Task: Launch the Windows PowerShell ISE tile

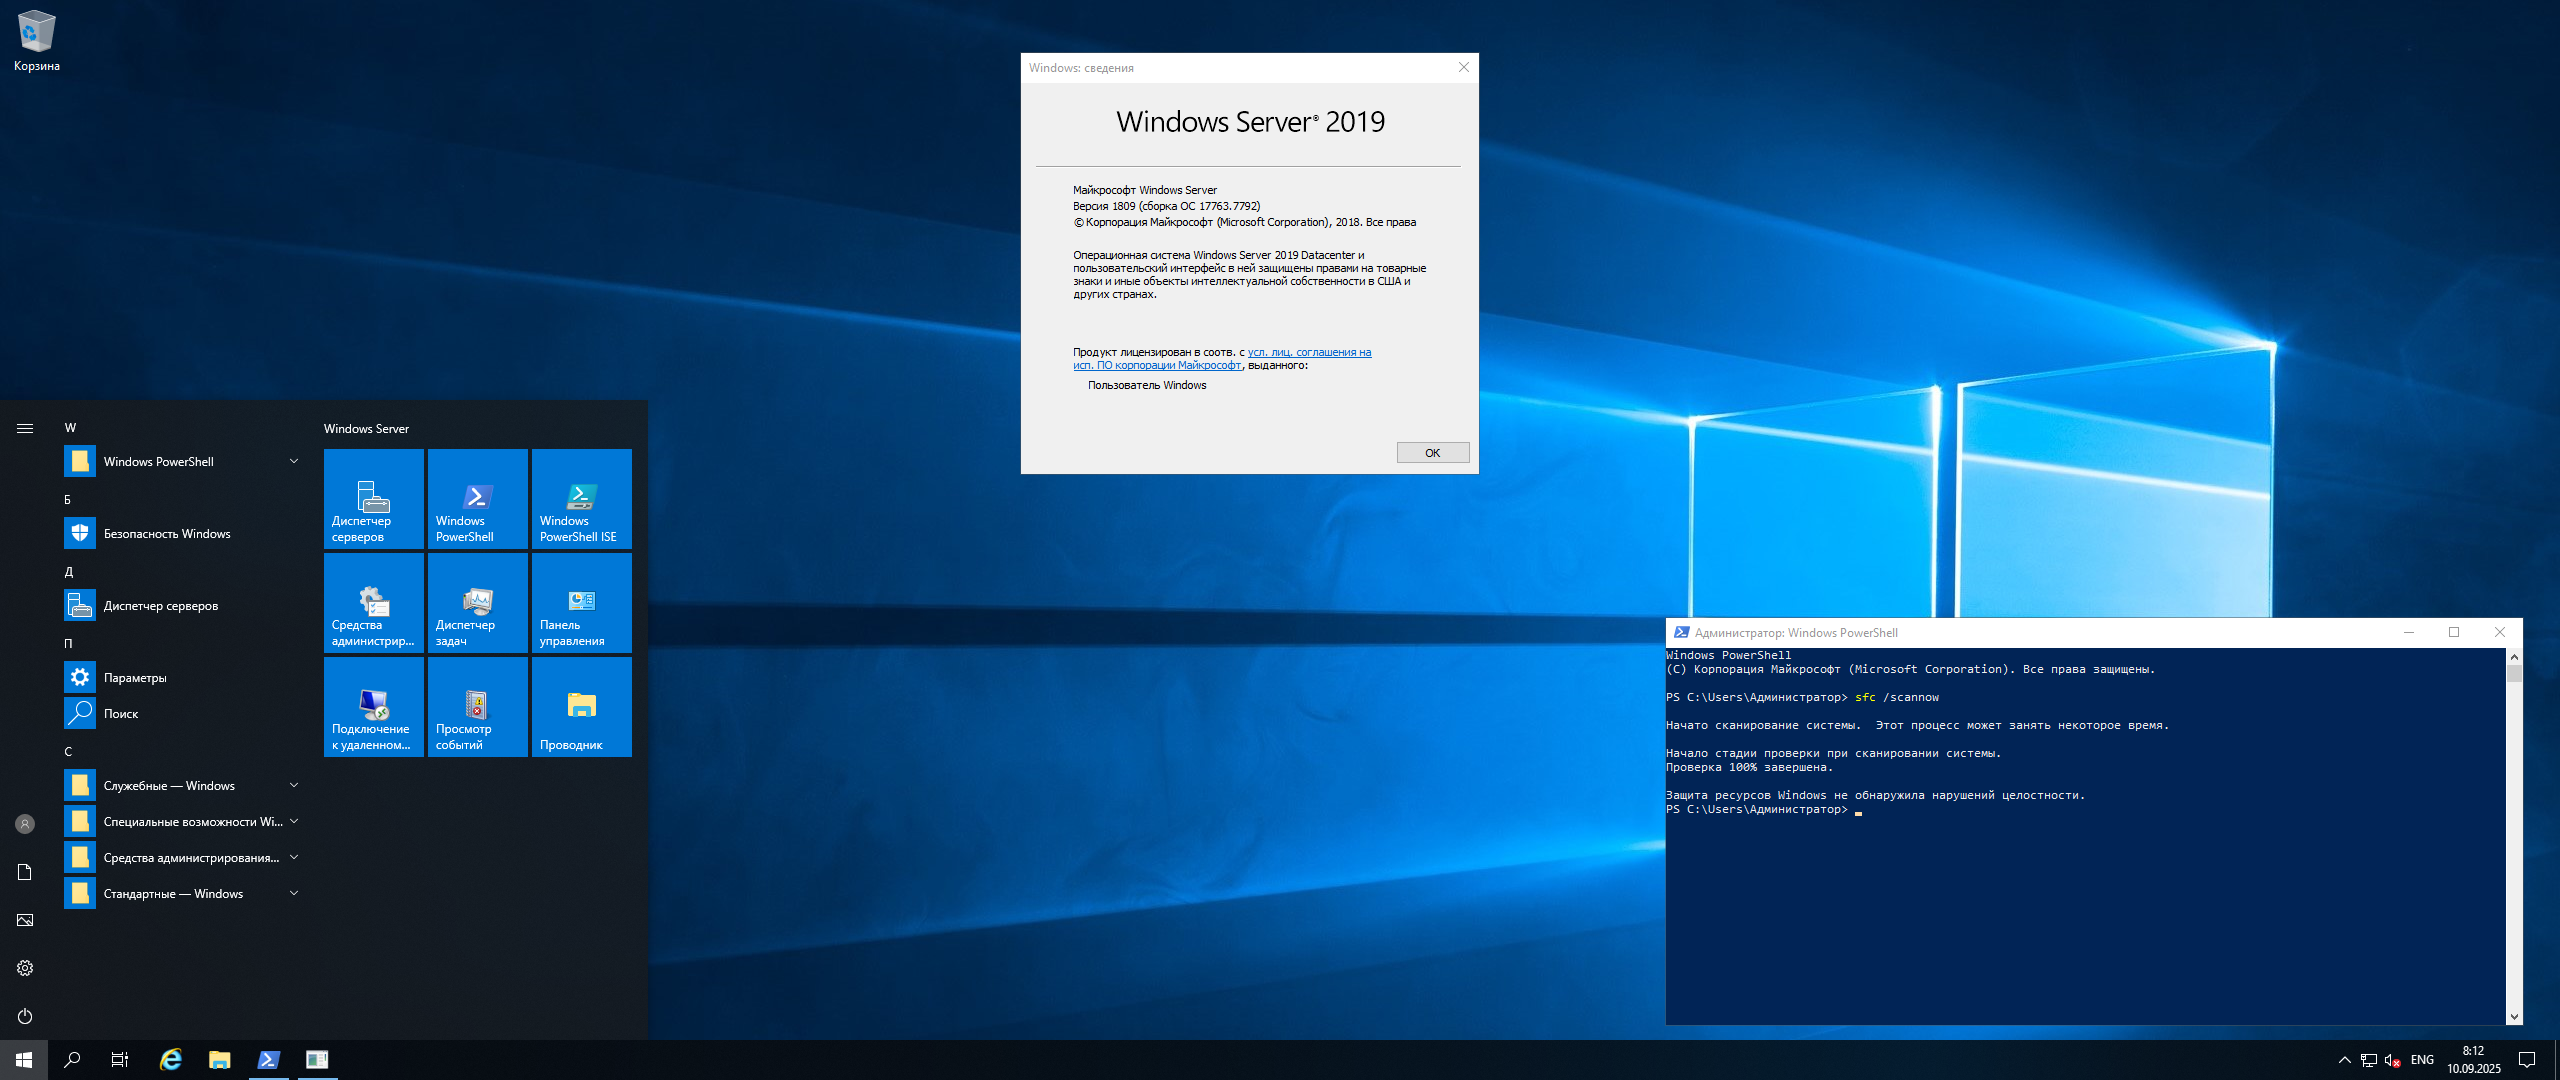Action: pos(582,498)
